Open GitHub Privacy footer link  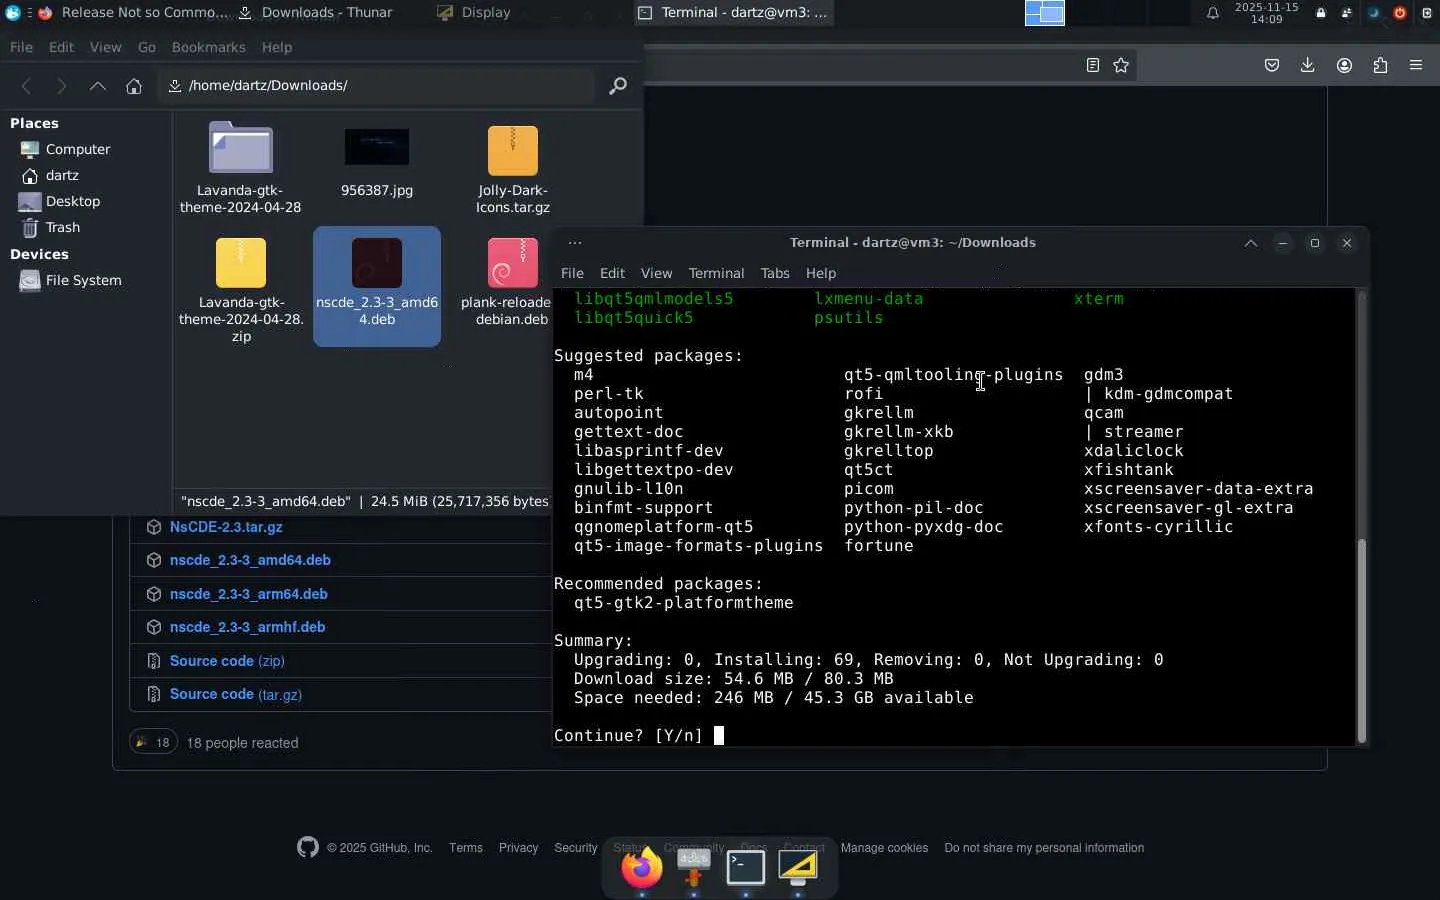coord(518,848)
